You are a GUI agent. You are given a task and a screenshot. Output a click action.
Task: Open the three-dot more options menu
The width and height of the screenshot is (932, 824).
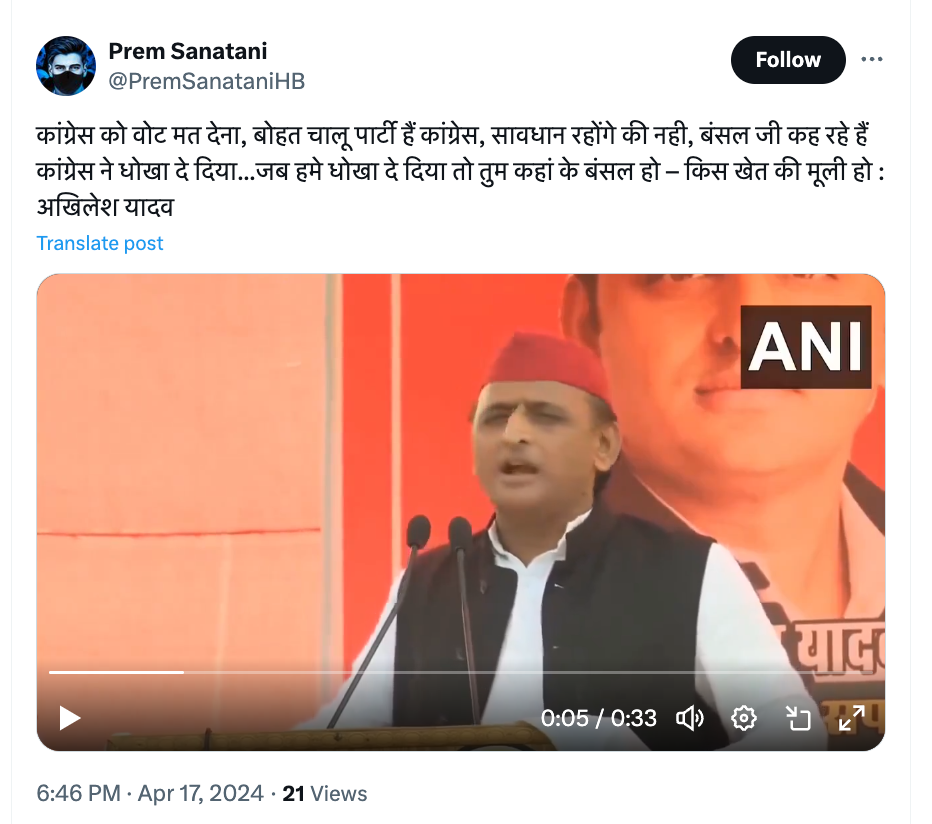[x=871, y=59]
